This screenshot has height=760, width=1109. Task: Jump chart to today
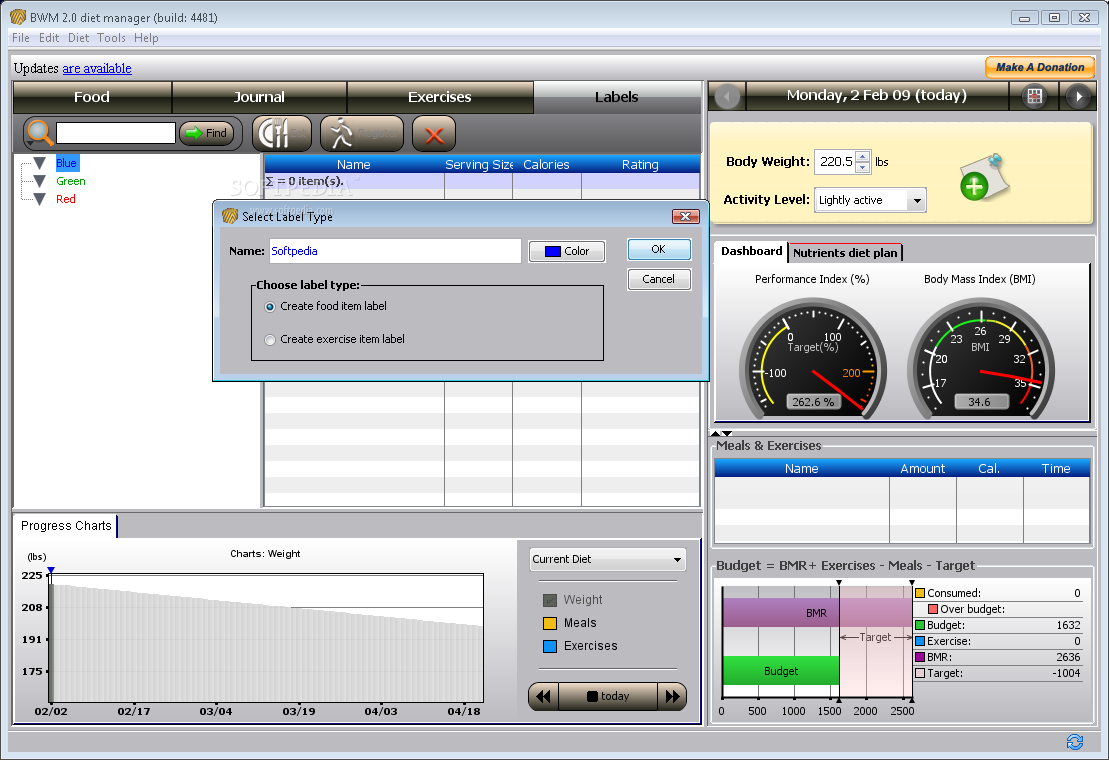pos(608,696)
